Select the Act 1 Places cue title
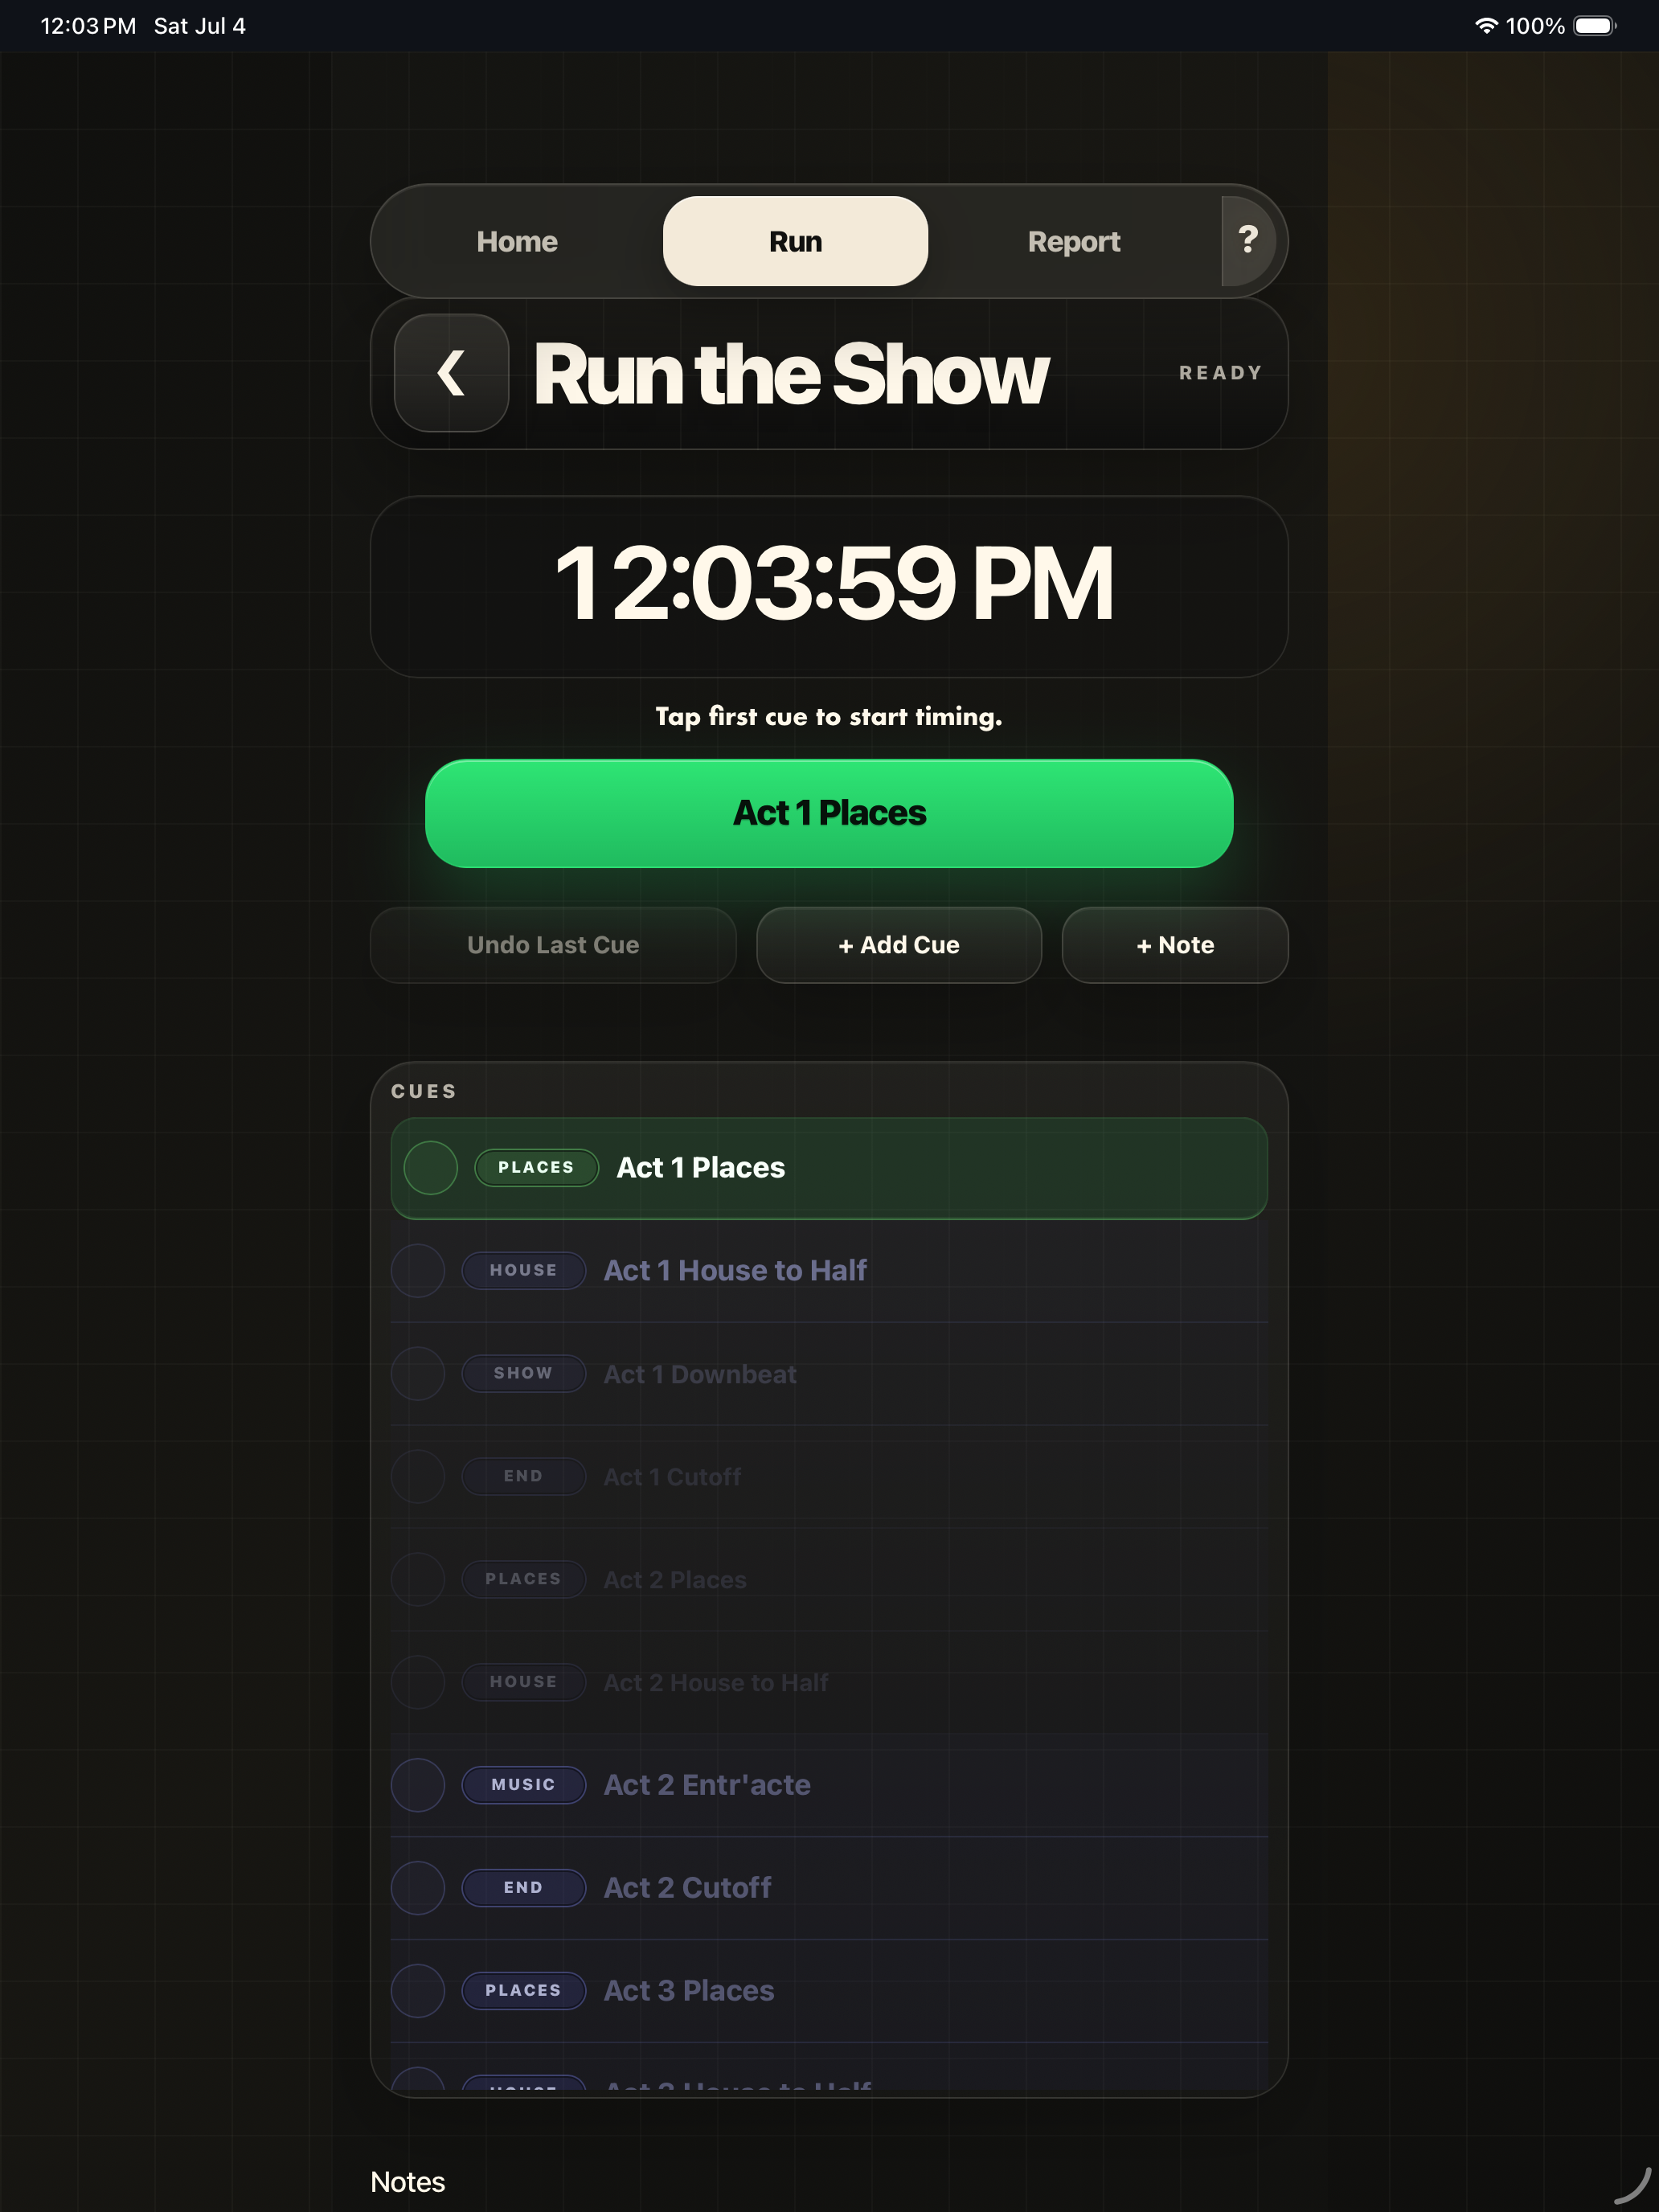Image resolution: width=1659 pixels, height=2212 pixels. coord(701,1168)
